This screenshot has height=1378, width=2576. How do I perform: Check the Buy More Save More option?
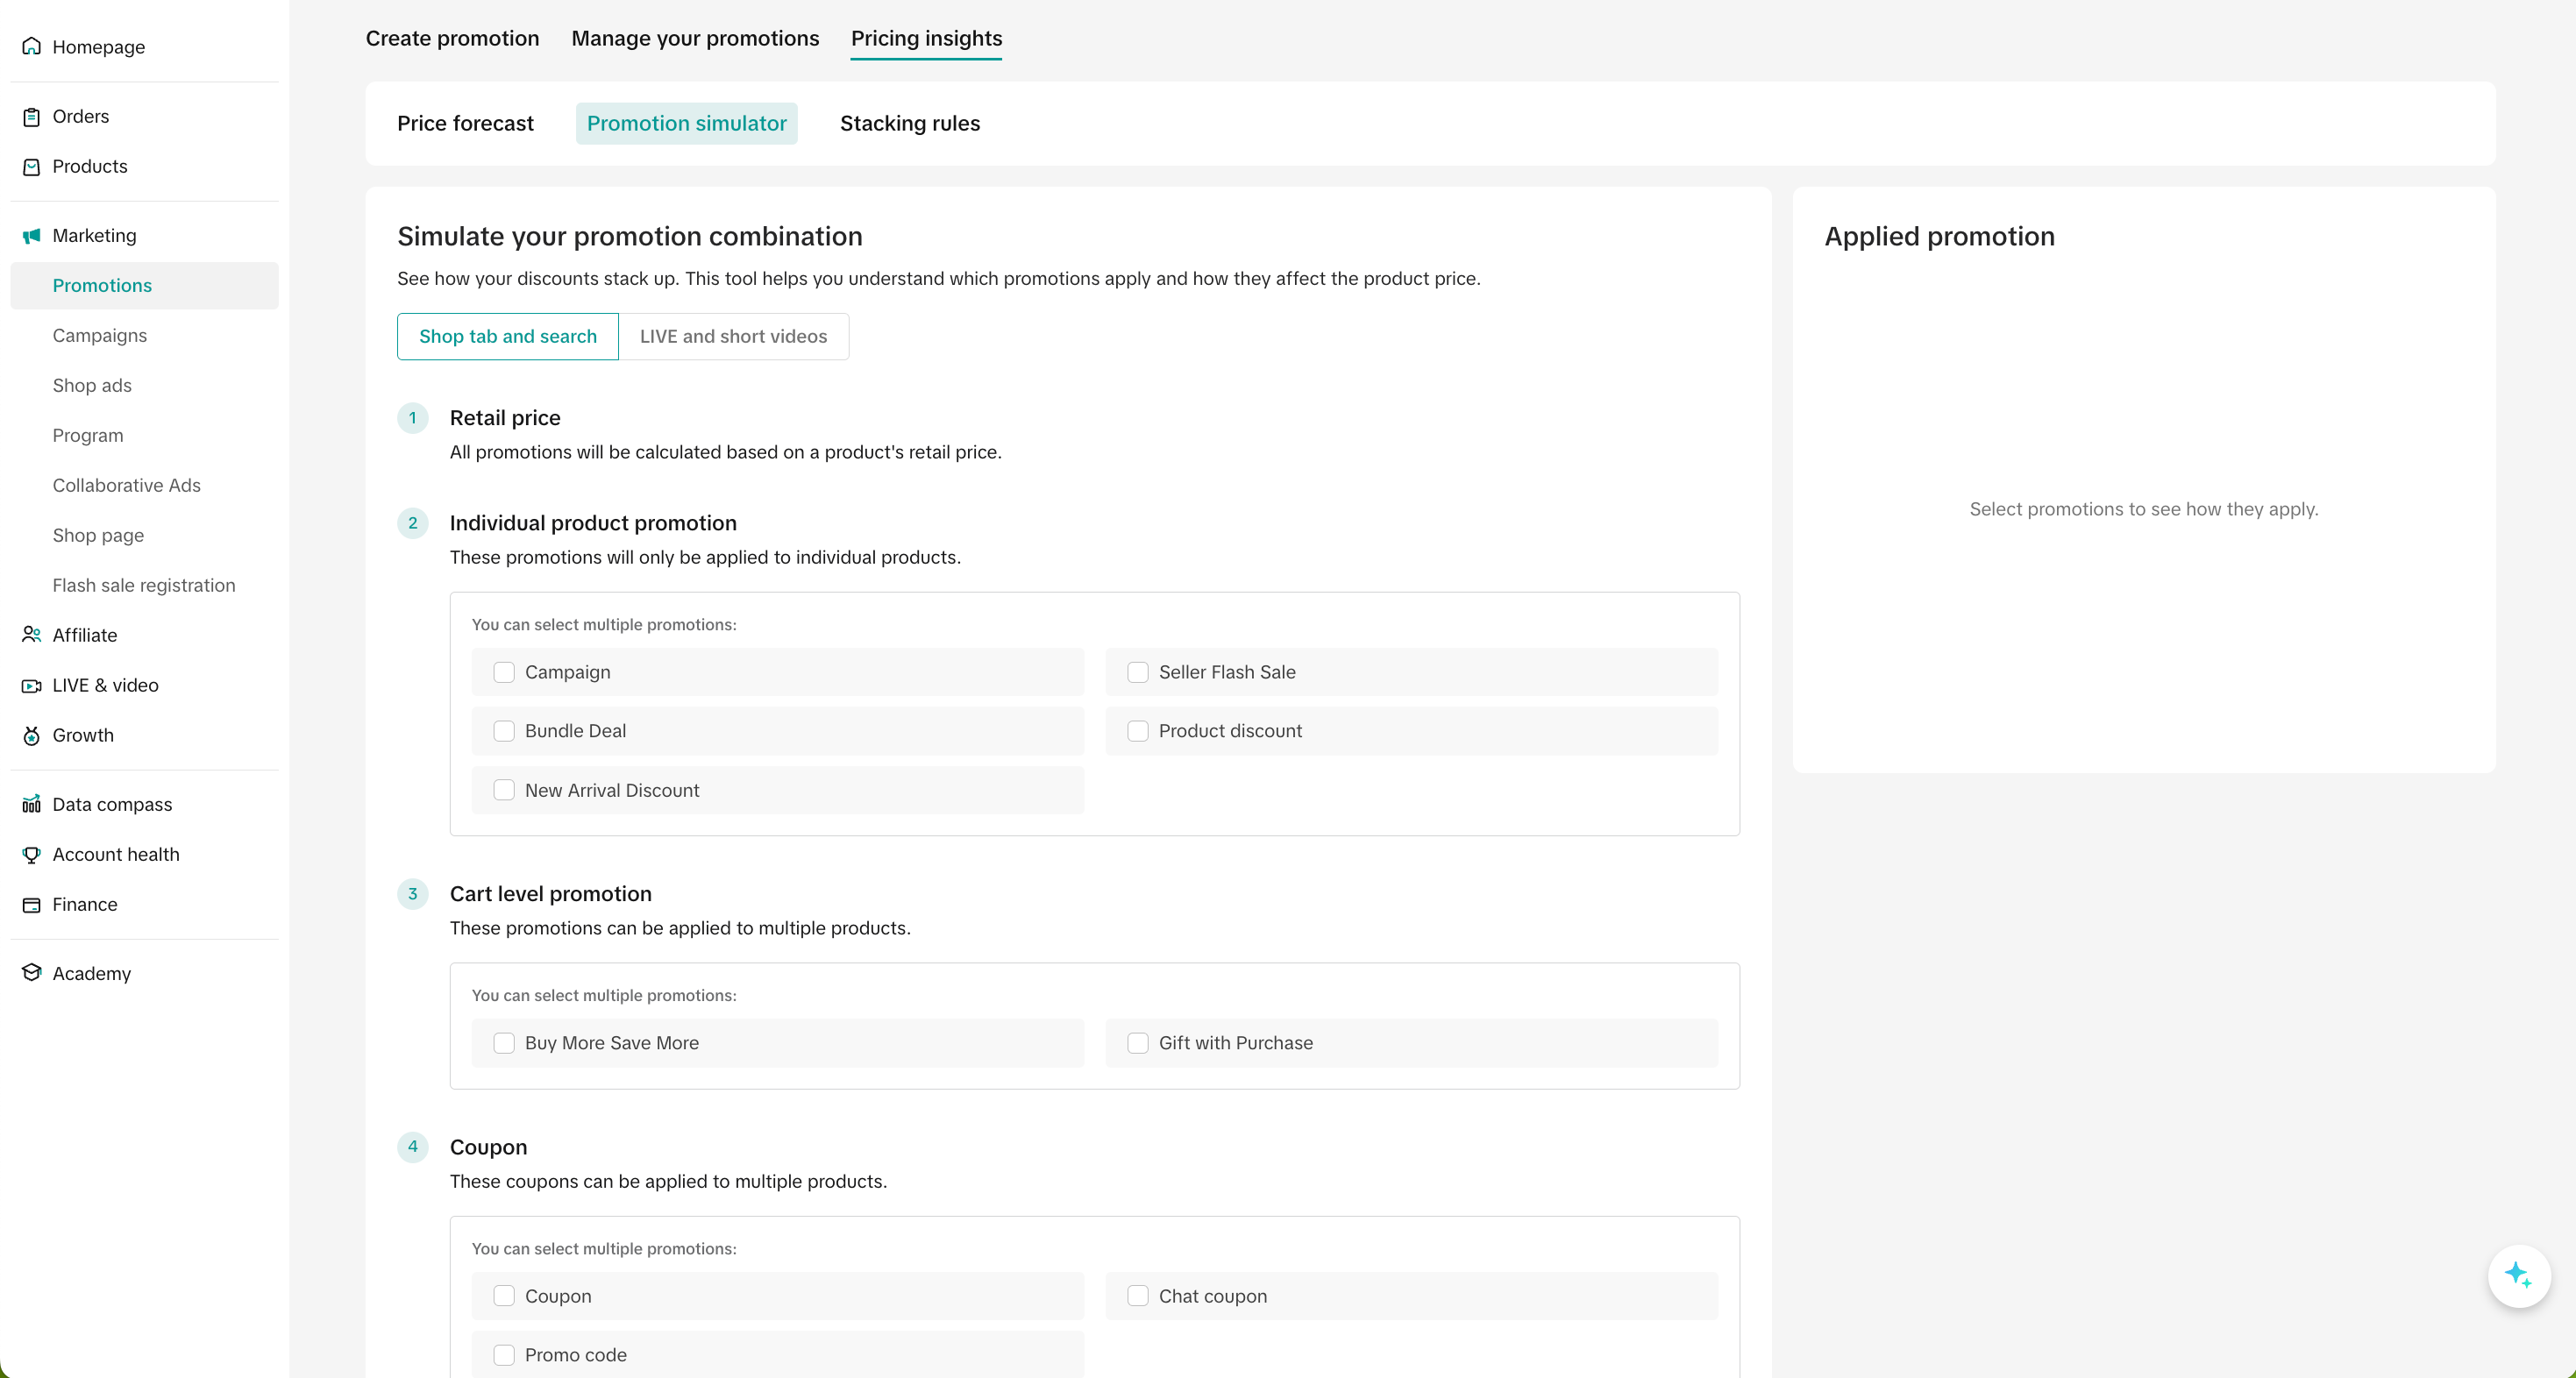[504, 1043]
